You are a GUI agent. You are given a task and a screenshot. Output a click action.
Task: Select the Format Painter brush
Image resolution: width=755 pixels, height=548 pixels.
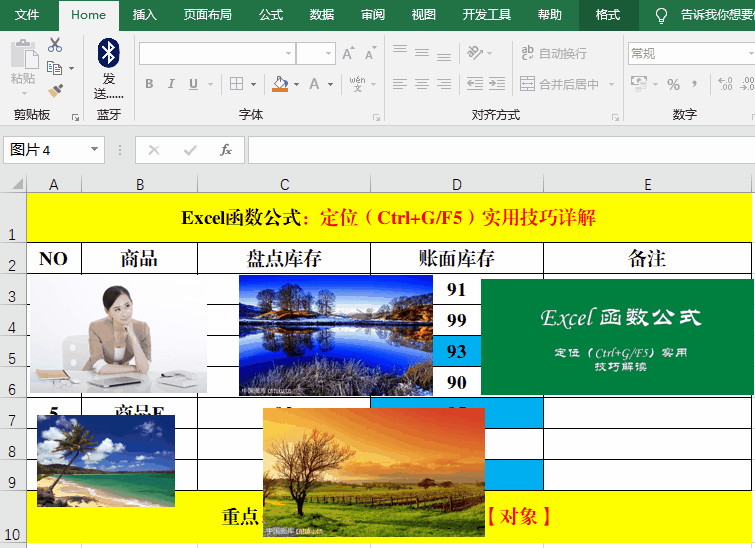55,91
